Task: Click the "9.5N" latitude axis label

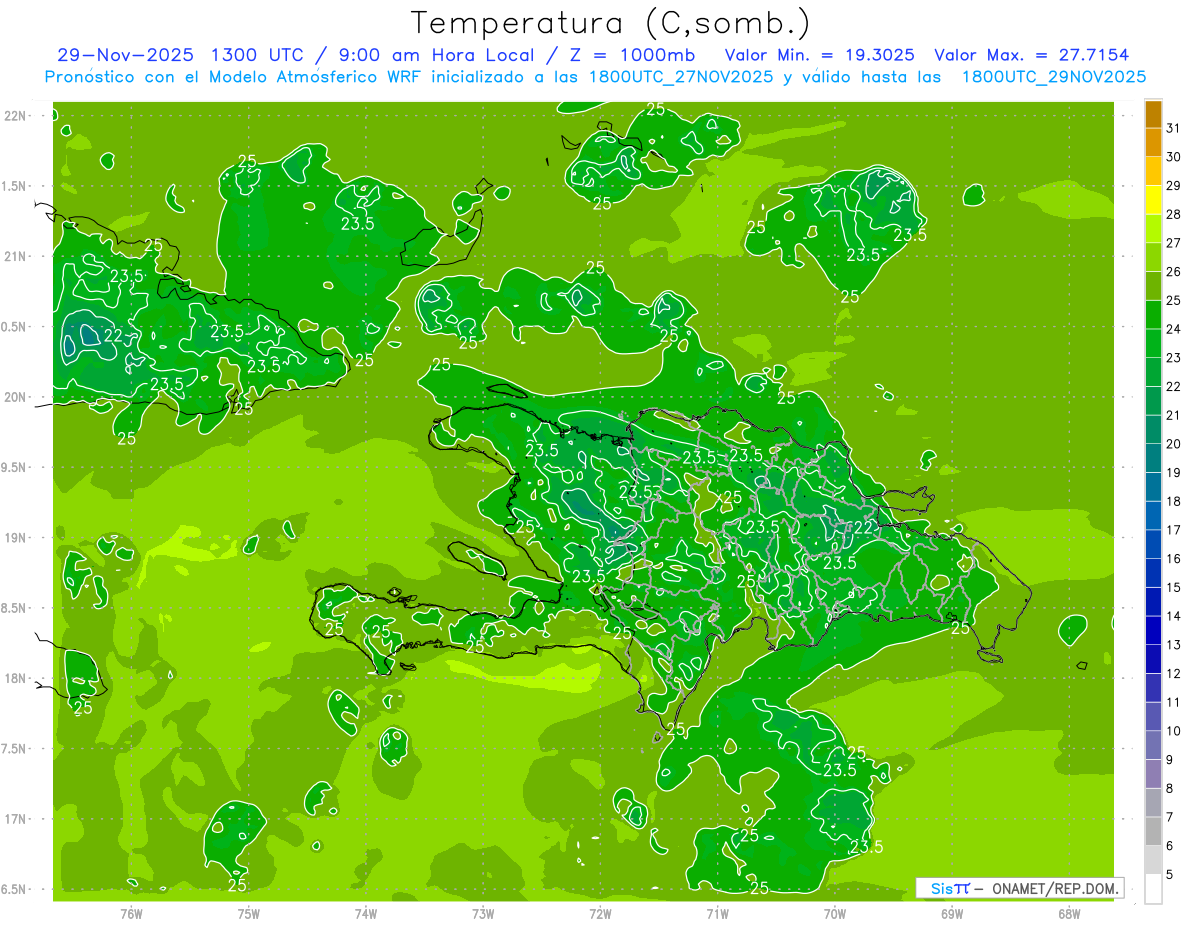Action: [15, 467]
